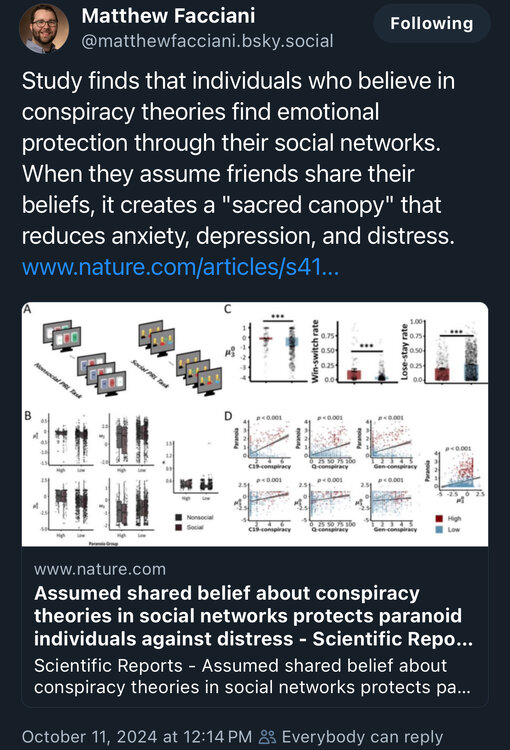Click the October 11, 2024 timestamp
The width and height of the screenshot is (510, 750).
(x=137, y=737)
